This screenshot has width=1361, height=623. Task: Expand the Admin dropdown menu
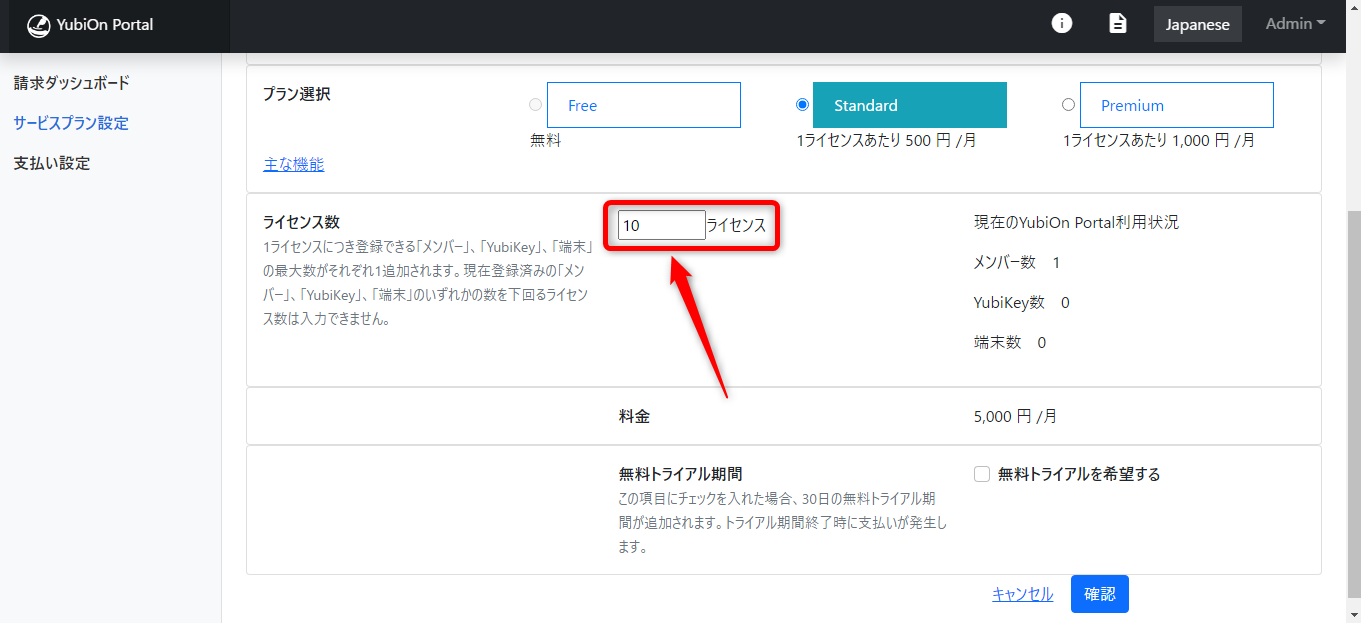(x=1295, y=23)
